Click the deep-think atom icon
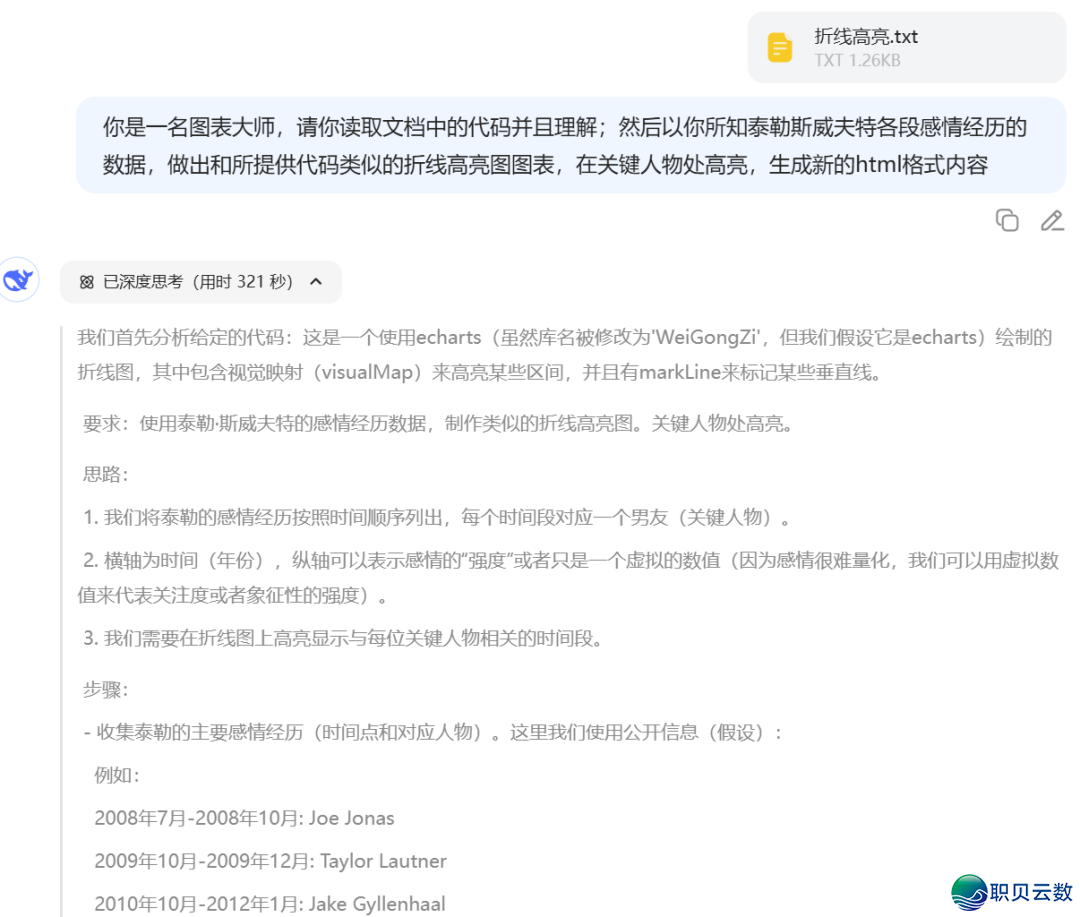The height and width of the screenshot is (917, 1080). pyautogui.click(x=86, y=282)
